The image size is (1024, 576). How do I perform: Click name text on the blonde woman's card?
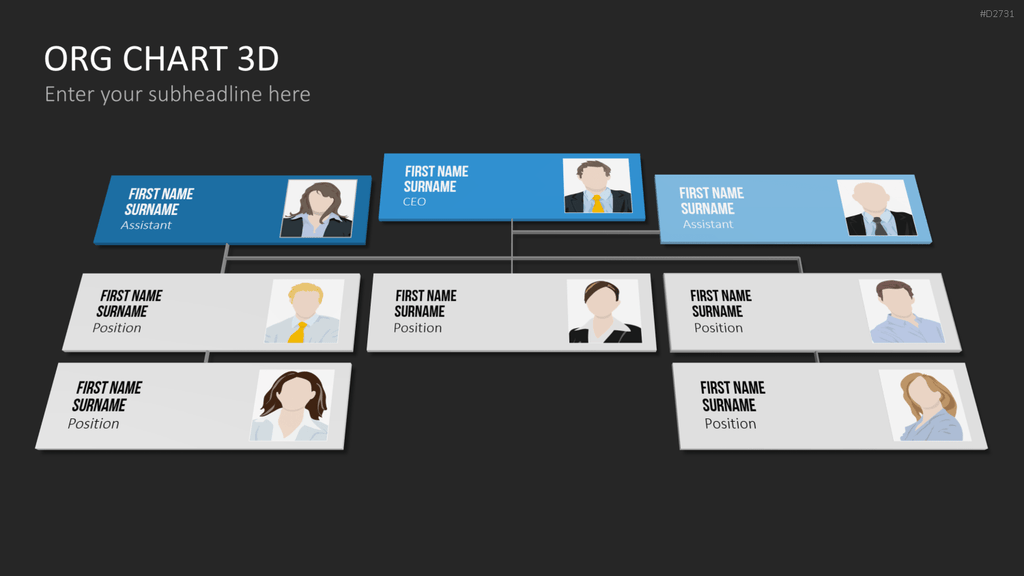(733, 396)
